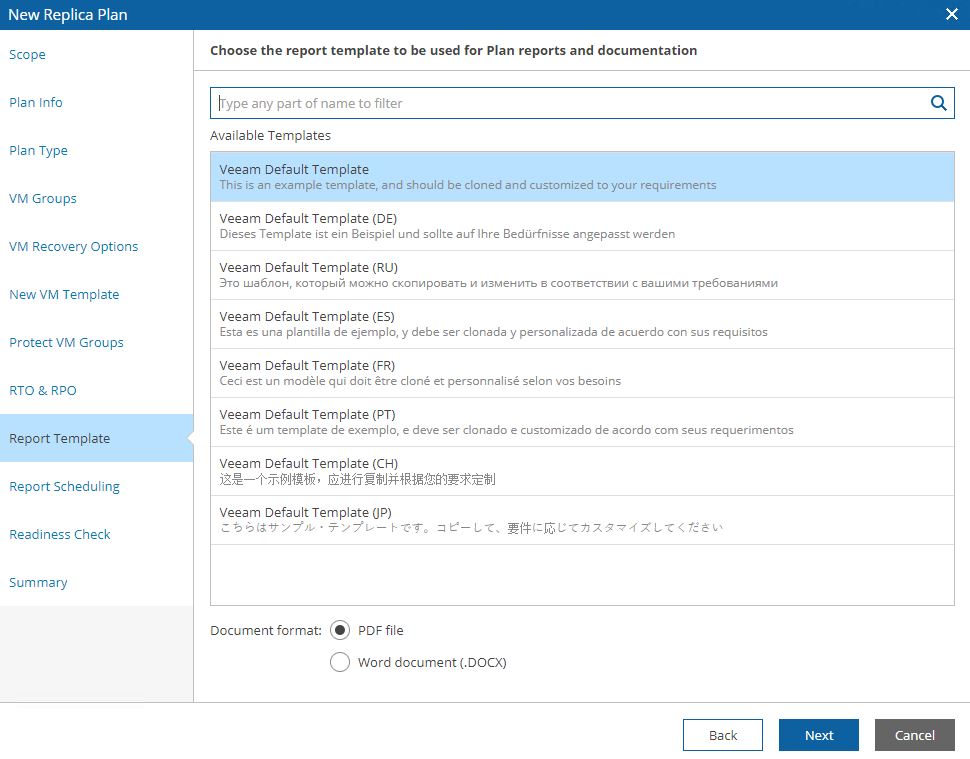Open the Readiness Check step

pos(59,534)
